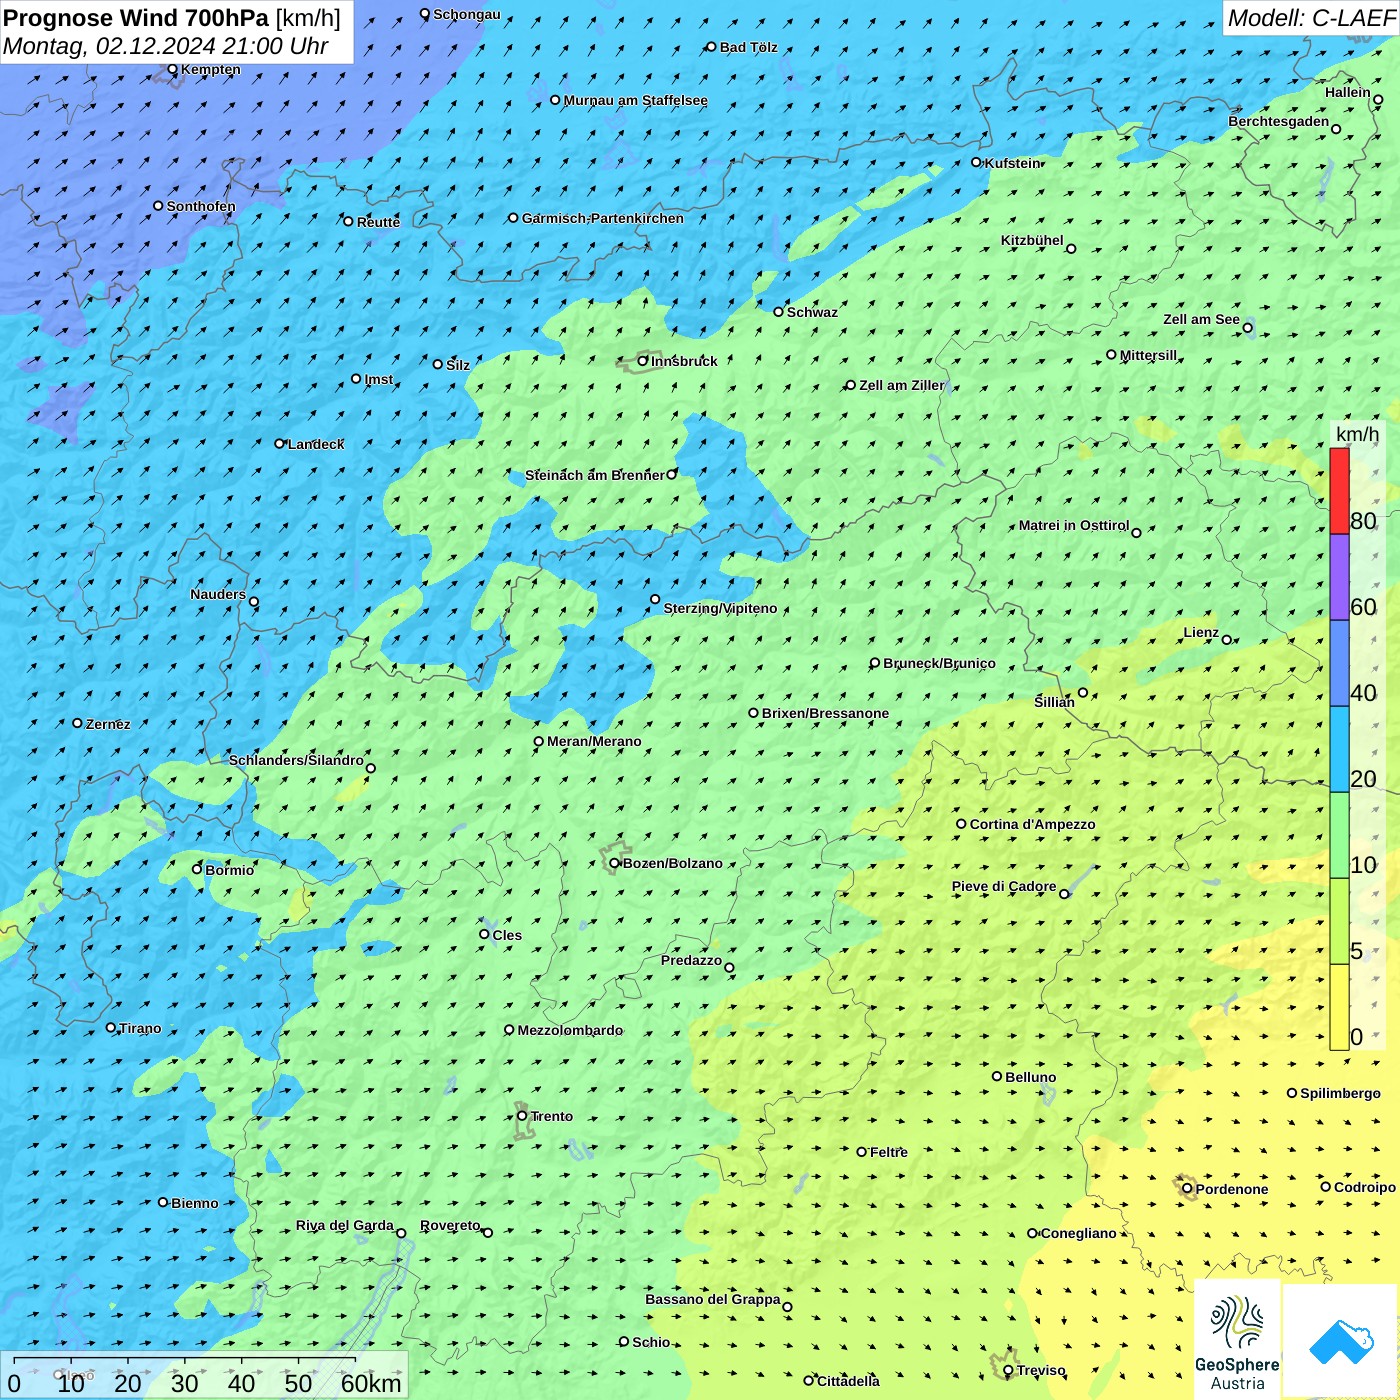
Task: Select the cyan 20–40 km/h legend band
Action: tap(1339, 749)
